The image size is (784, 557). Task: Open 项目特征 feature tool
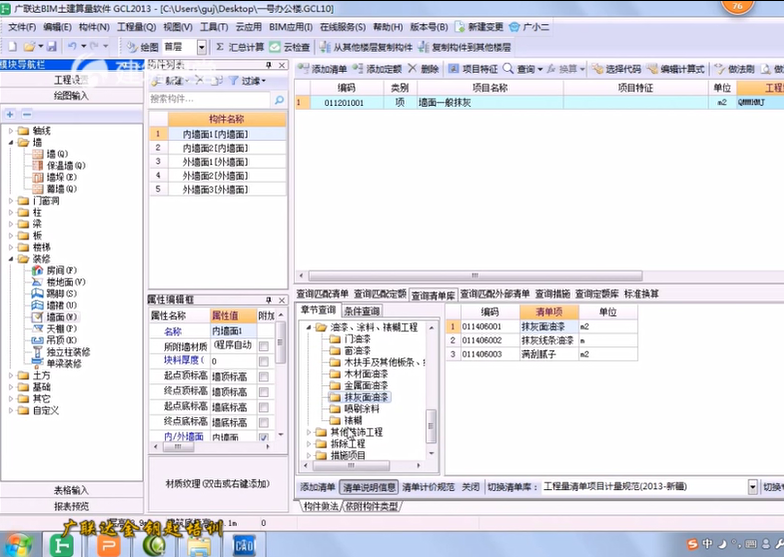coord(473,68)
